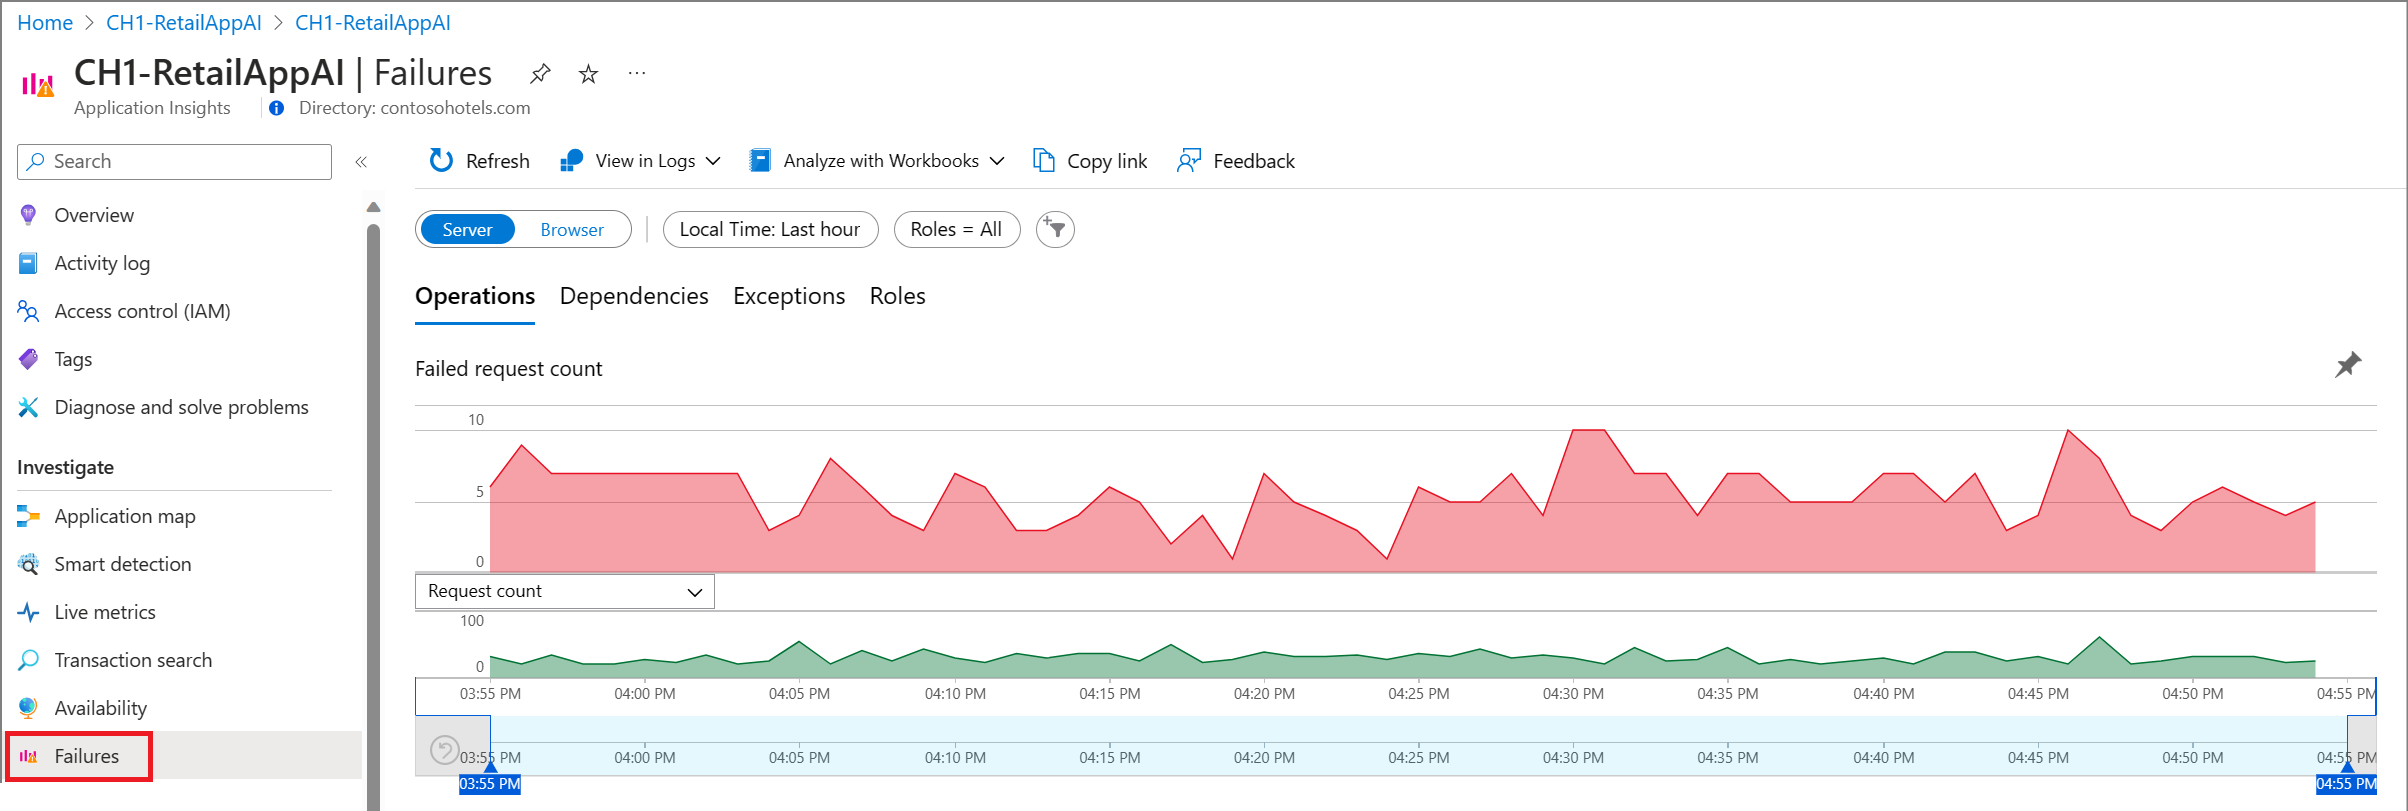Open the Local Time: Last hour filter

point(770,230)
